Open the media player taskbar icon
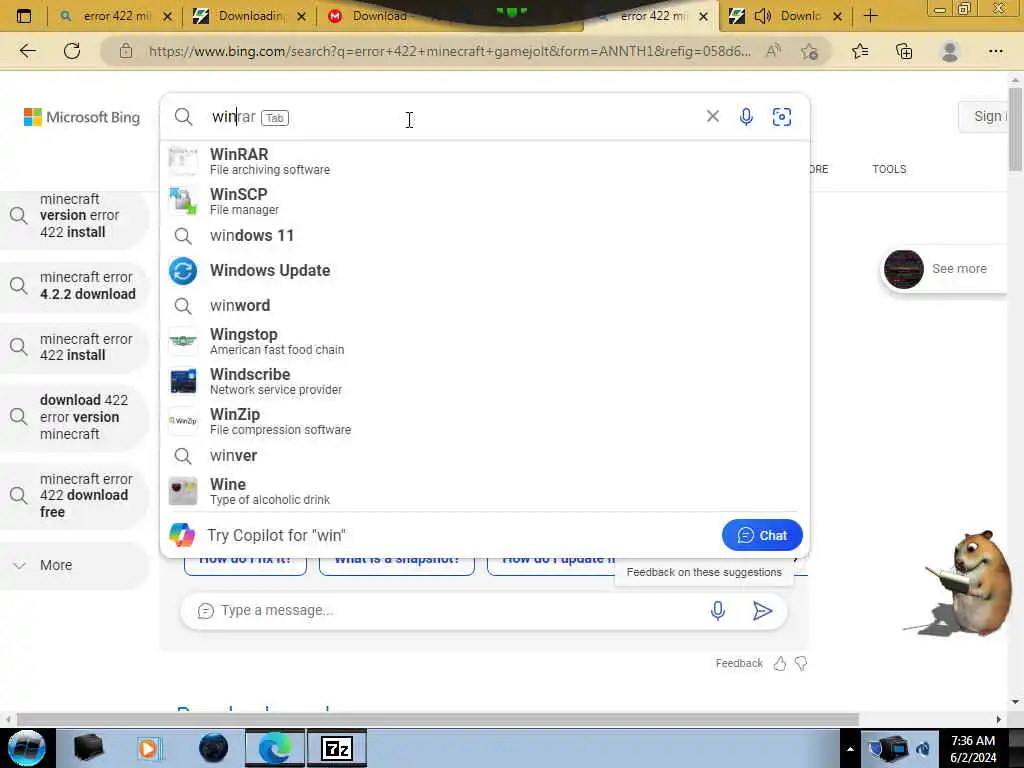The image size is (1024, 768). (148, 748)
